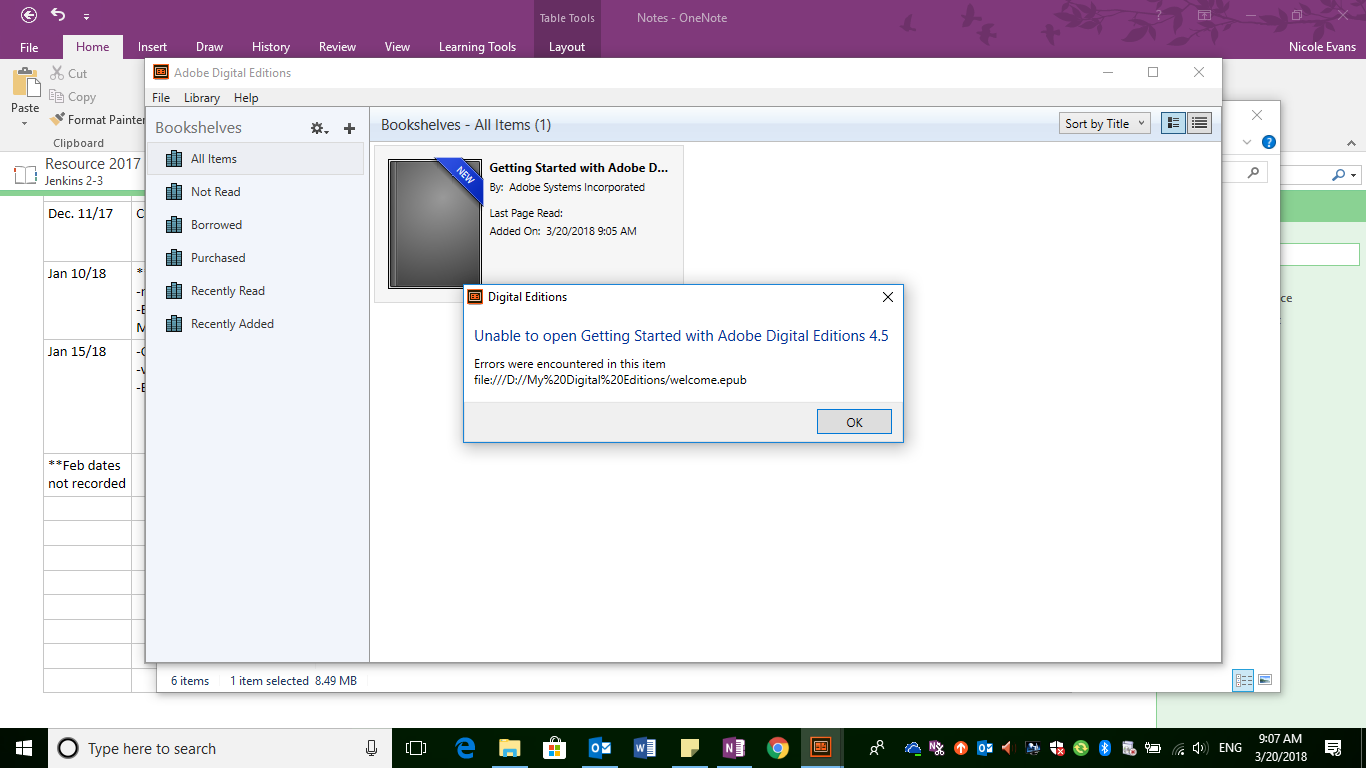The height and width of the screenshot is (768, 1366).
Task: Switch to list view in Digital Editions
Action: (x=1199, y=123)
